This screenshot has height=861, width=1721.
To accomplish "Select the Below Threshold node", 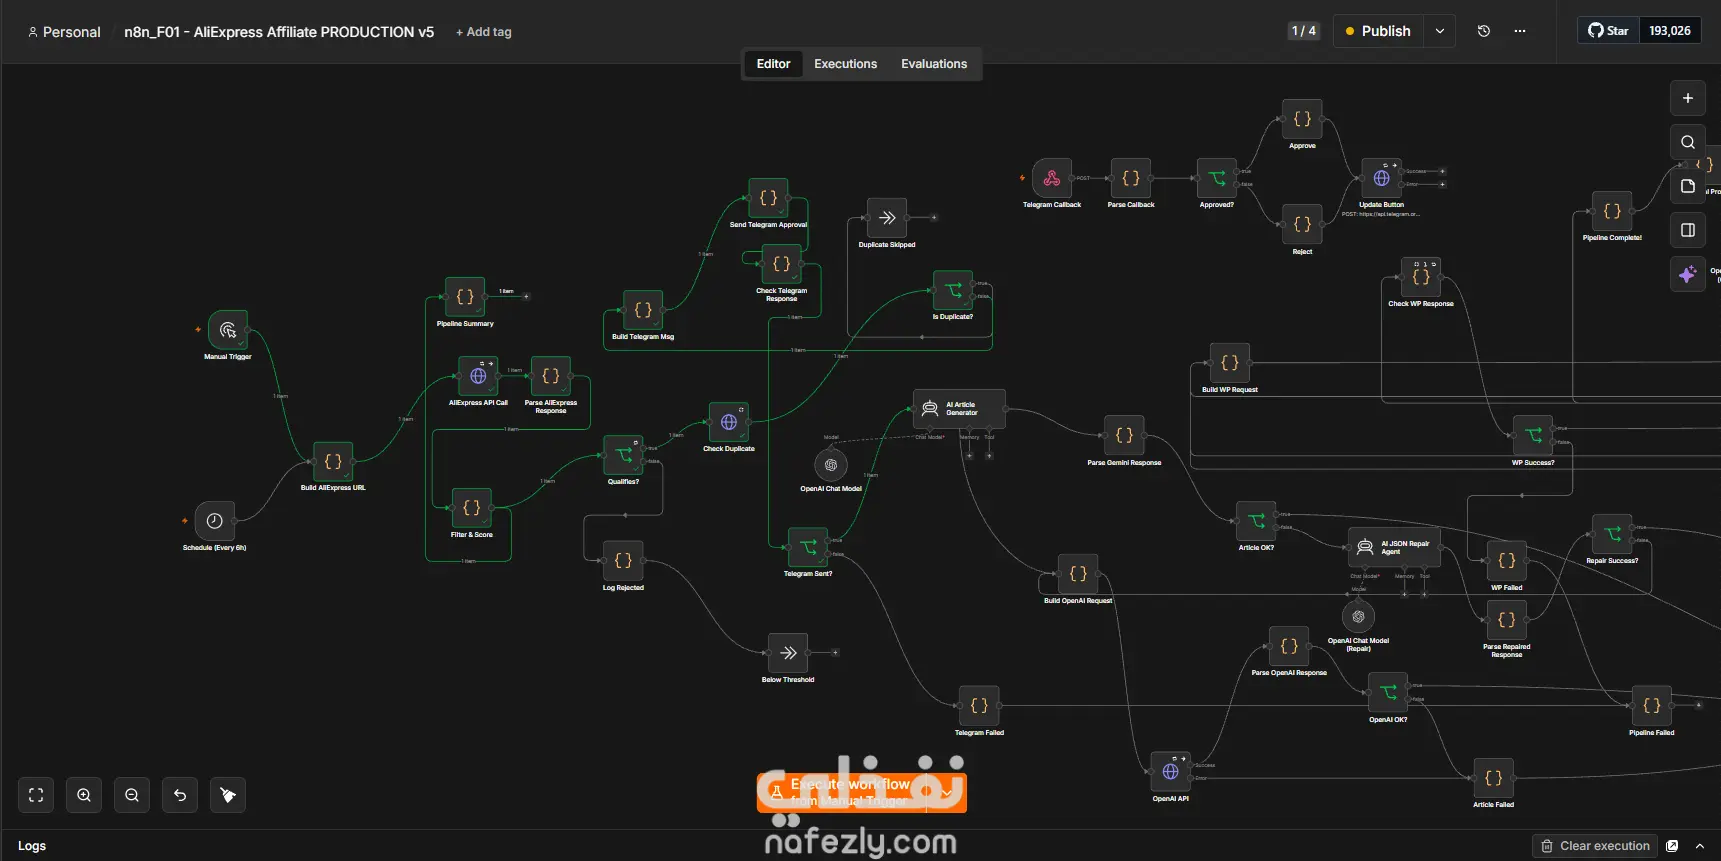I will click(x=788, y=653).
